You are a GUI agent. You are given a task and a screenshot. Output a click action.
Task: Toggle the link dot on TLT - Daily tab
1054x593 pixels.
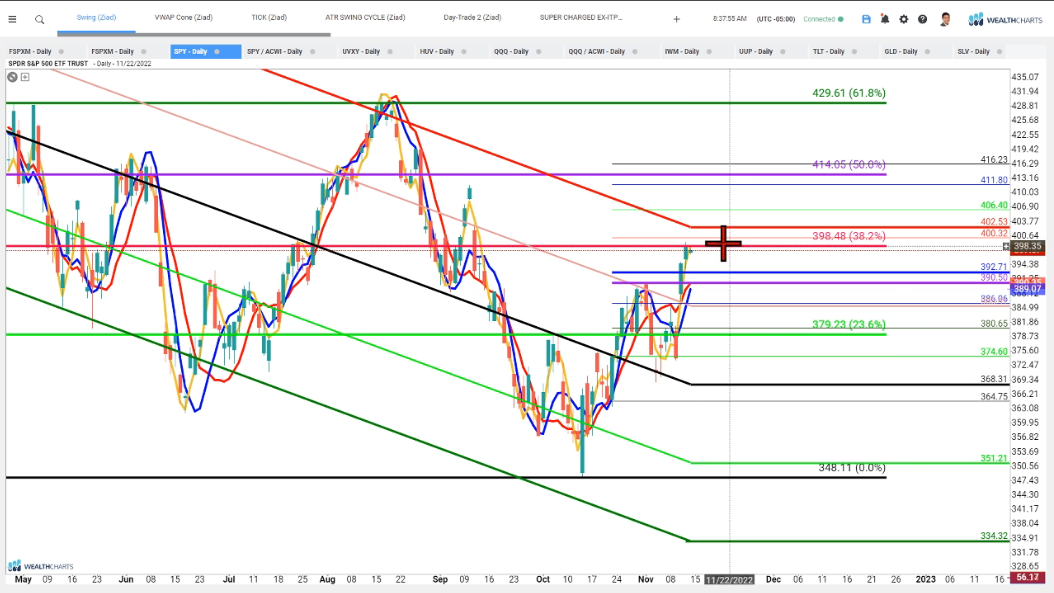(x=854, y=51)
